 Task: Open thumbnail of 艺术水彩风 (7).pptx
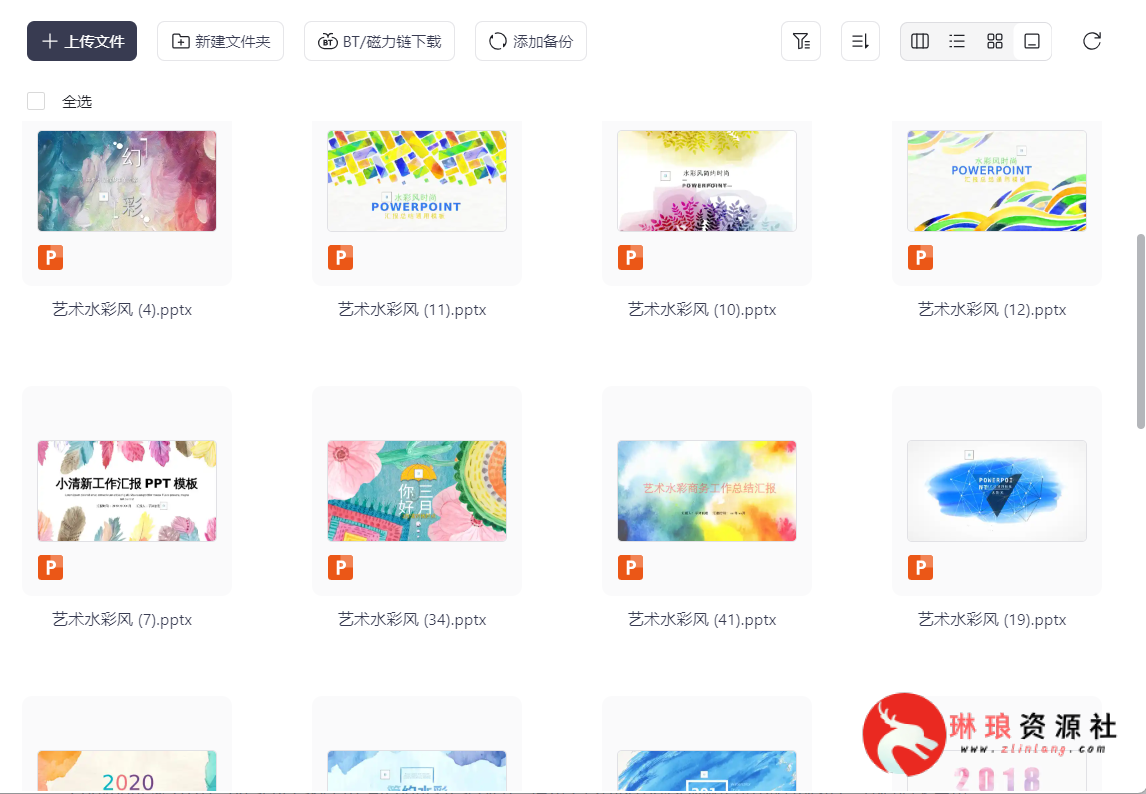click(x=127, y=491)
